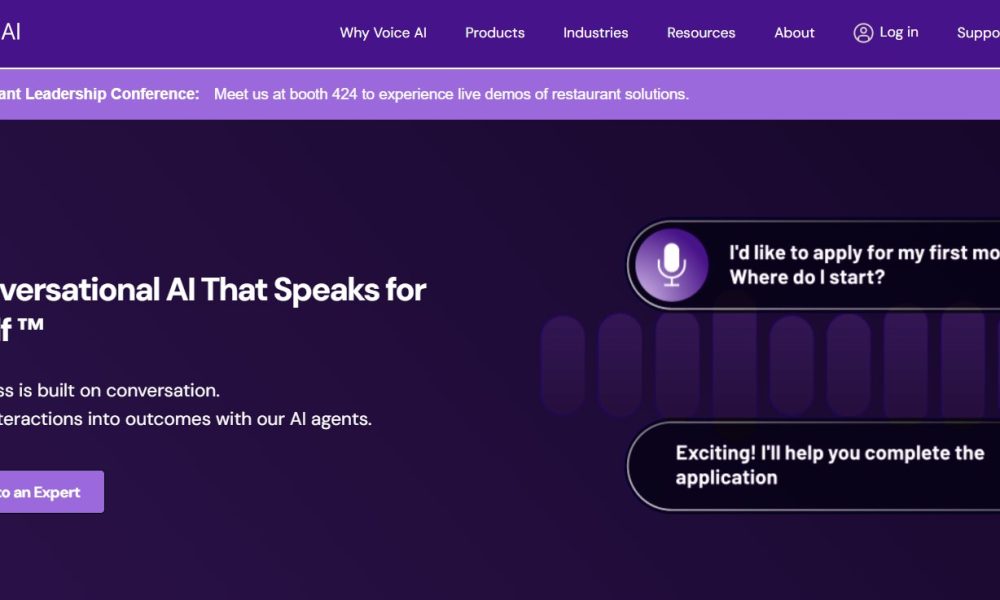Click the trademark symbol after the headline
1000x600 pixels.
click(x=30, y=328)
